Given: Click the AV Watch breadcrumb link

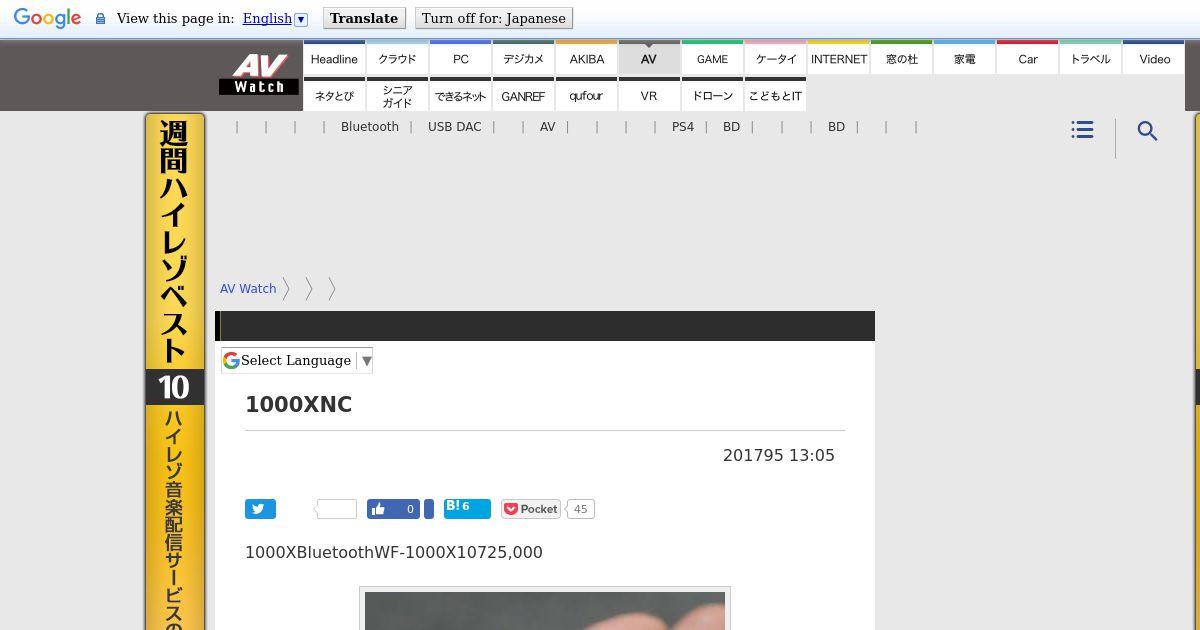Looking at the screenshot, I should (x=248, y=289).
